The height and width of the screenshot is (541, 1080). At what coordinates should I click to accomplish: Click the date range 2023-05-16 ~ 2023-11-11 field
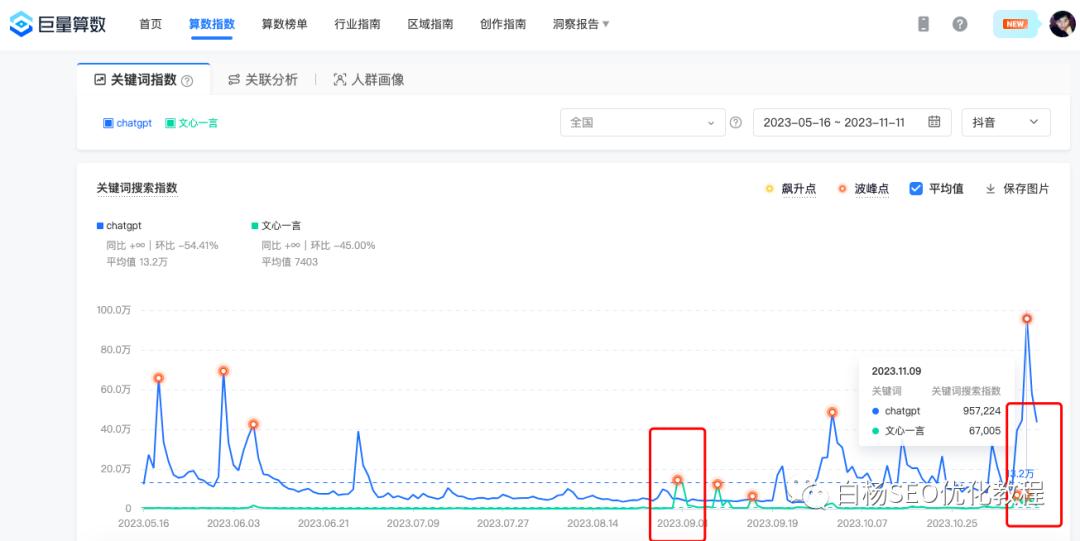pos(852,122)
